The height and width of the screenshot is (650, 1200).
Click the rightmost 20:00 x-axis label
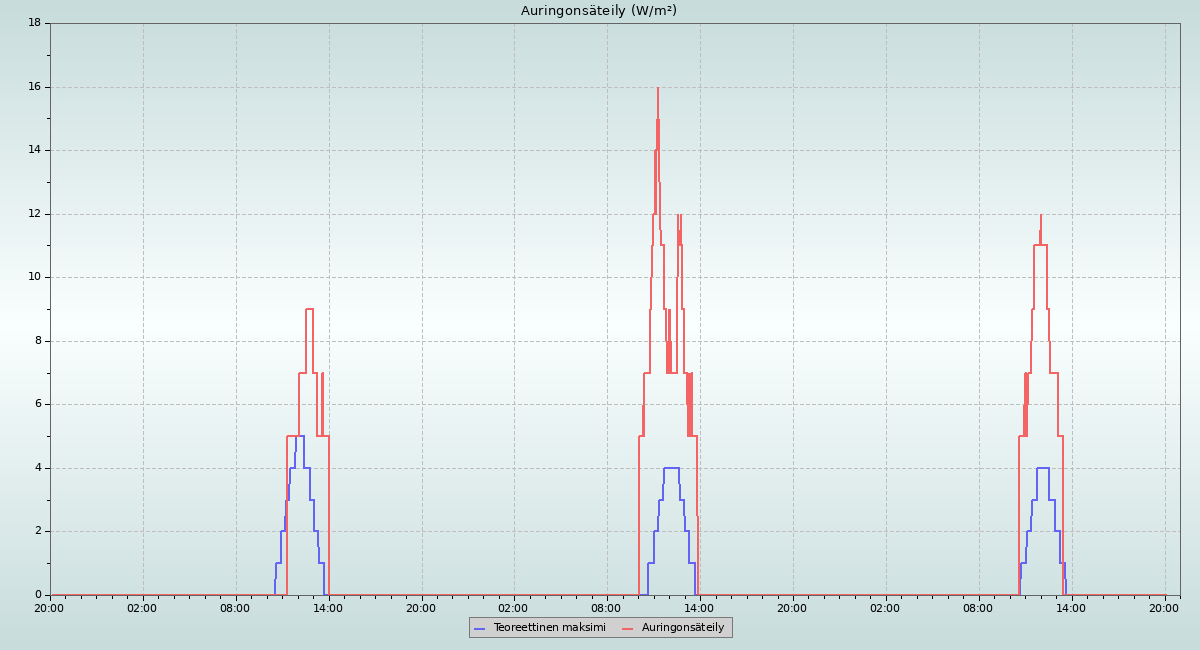click(1164, 608)
